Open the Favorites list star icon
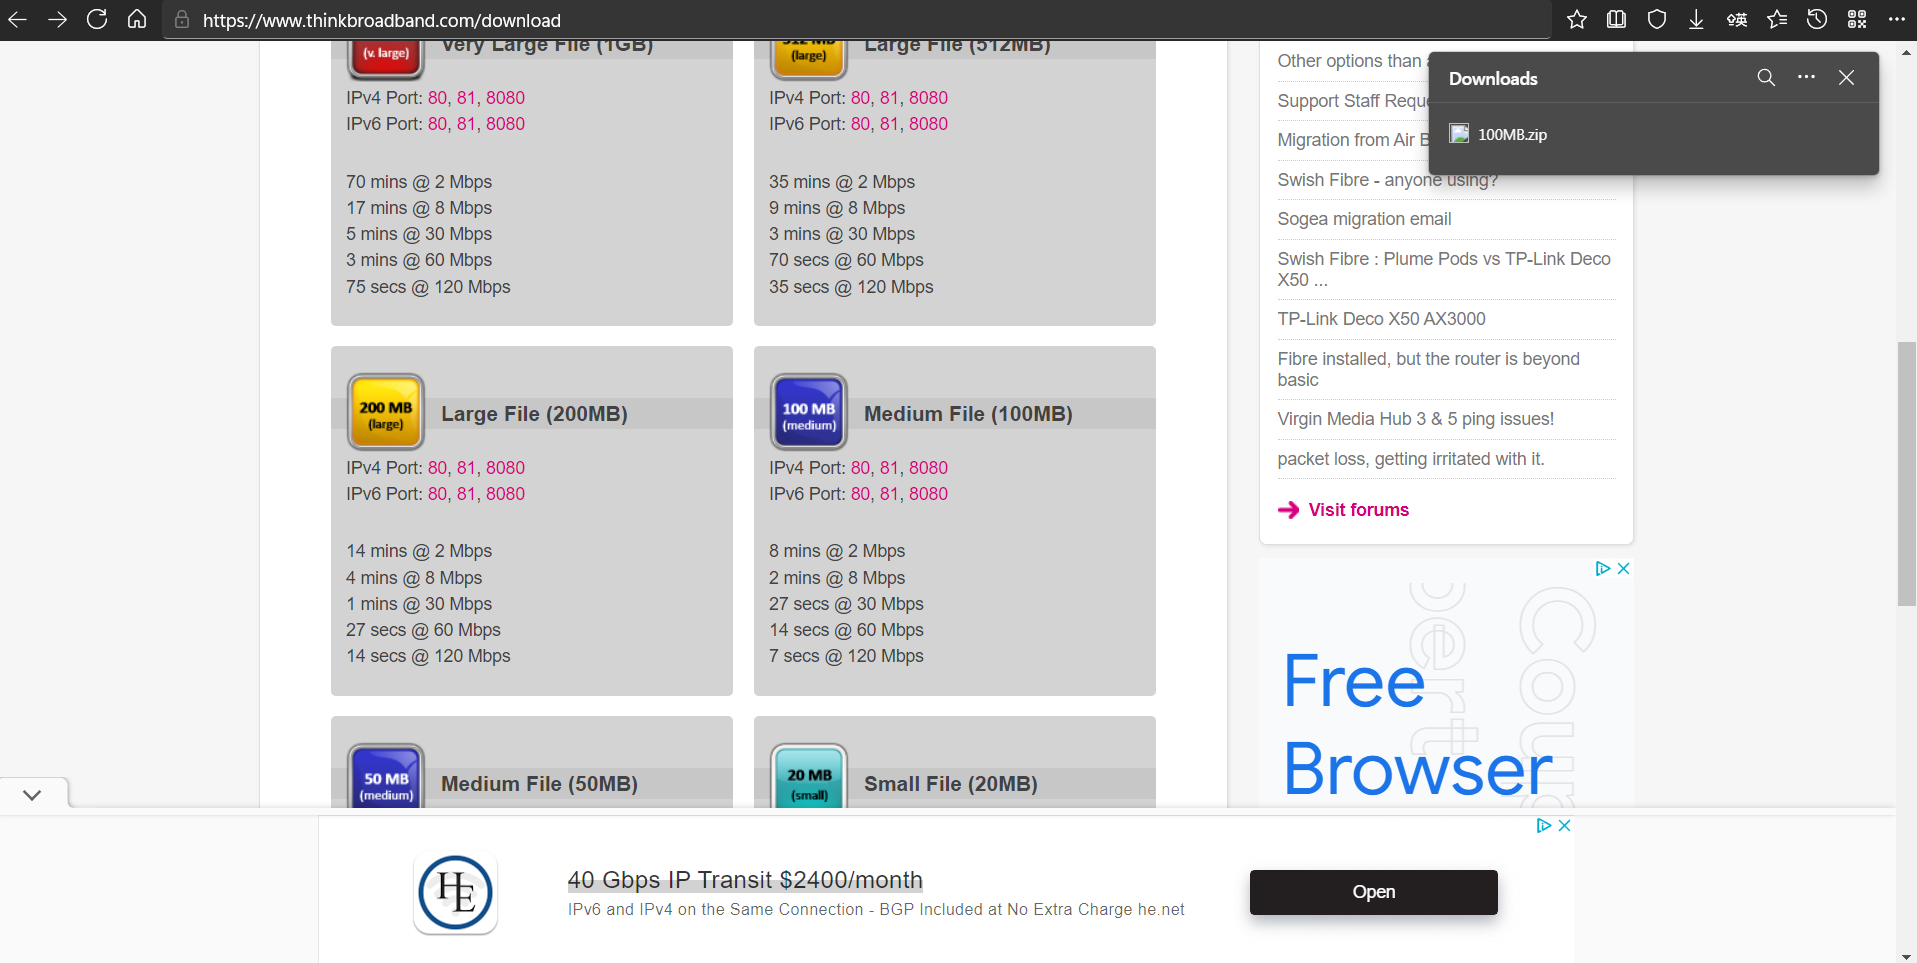This screenshot has height=963, width=1917. 1777,19
